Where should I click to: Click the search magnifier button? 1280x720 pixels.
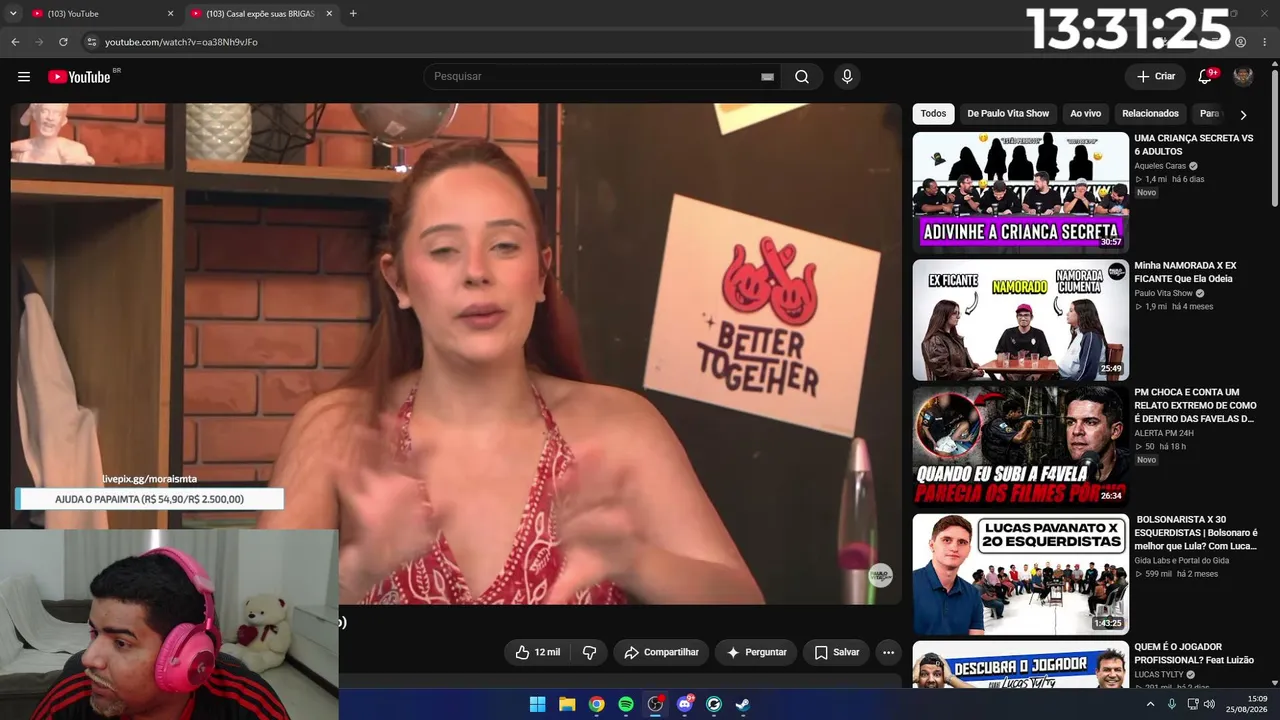point(802,77)
